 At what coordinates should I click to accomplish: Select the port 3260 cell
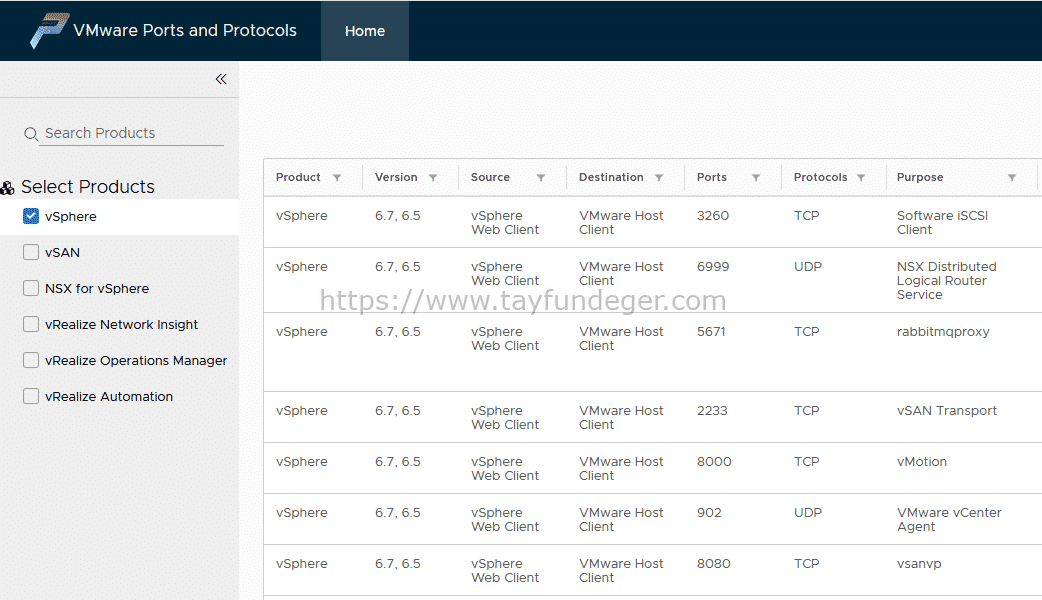click(x=712, y=215)
